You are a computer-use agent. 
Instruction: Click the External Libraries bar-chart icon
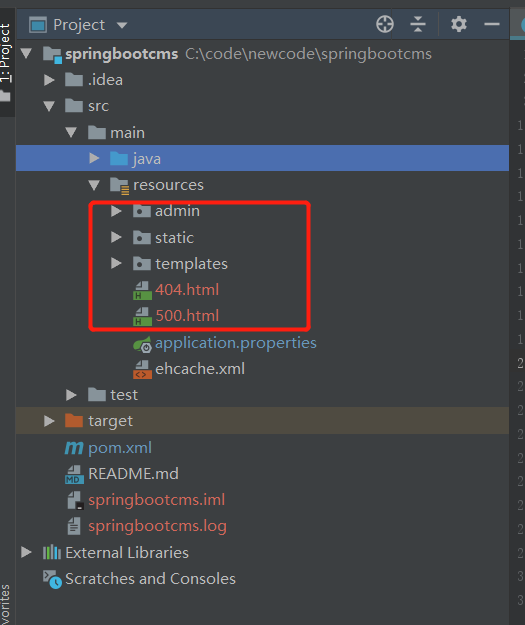(x=52, y=553)
